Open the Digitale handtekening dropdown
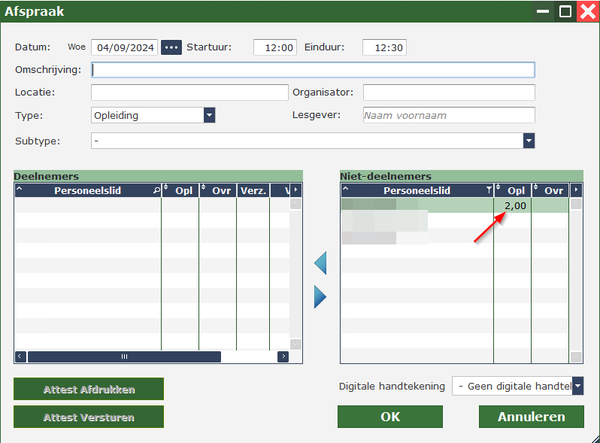600x443 pixels. [578, 386]
